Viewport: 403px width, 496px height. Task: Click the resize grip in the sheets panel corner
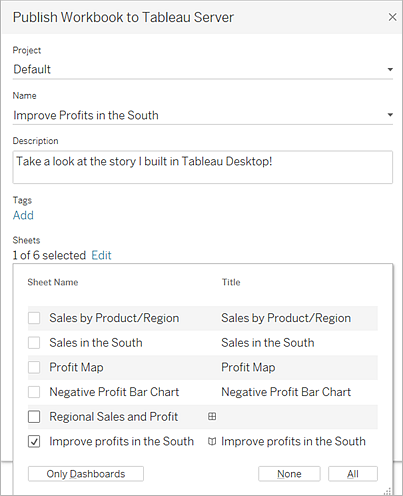(387, 491)
